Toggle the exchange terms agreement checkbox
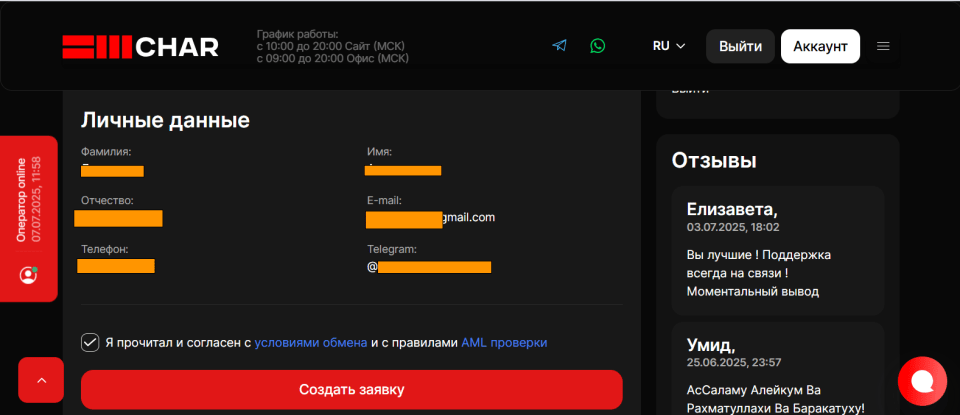 (90, 343)
